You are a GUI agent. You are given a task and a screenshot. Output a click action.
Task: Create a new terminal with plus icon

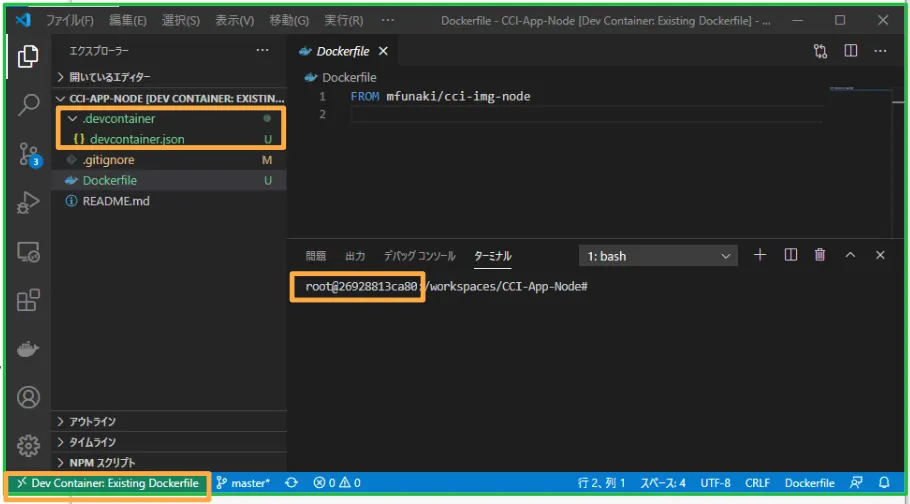point(760,255)
